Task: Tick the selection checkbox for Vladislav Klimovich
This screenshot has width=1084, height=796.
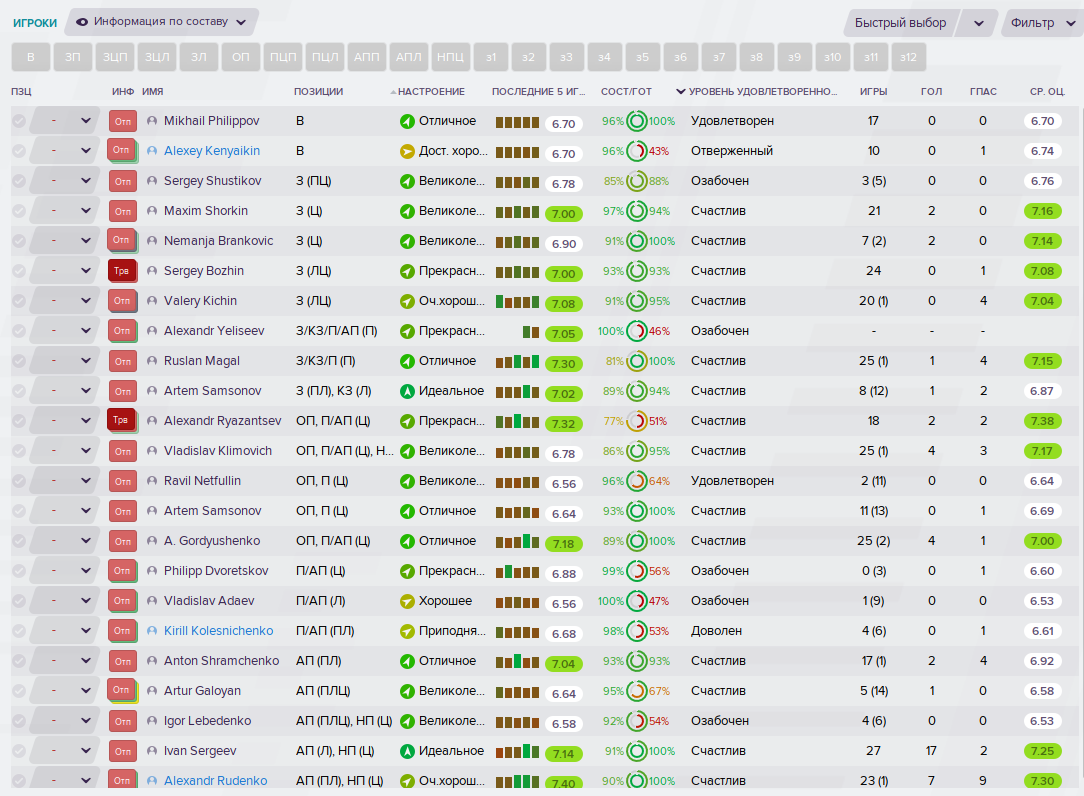Action: click(x=19, y=451)
